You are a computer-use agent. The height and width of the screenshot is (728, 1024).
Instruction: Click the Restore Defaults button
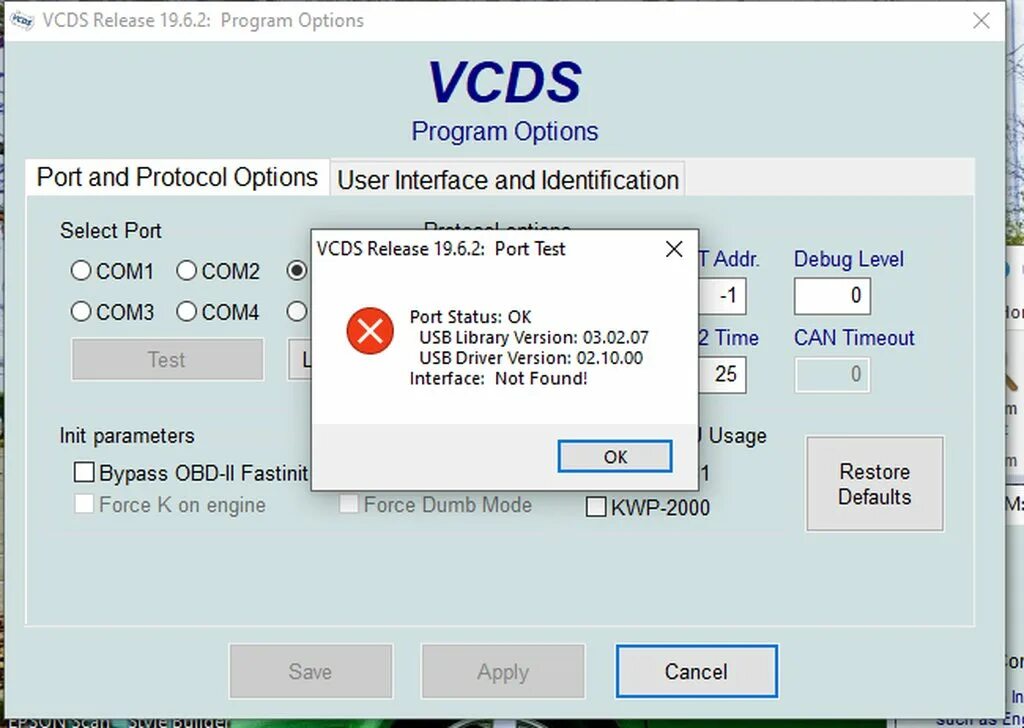point(874,484)
